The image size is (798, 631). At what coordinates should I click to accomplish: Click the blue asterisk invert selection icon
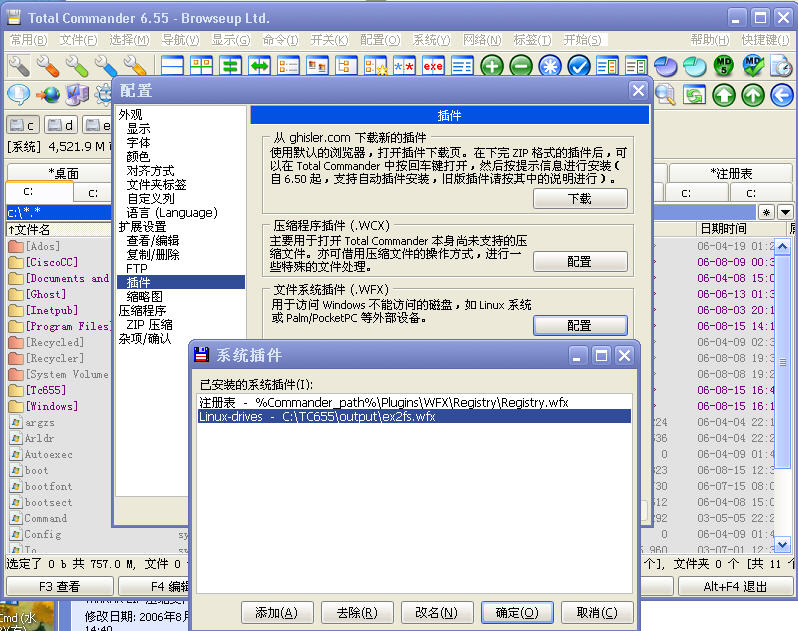coord(550,66)
